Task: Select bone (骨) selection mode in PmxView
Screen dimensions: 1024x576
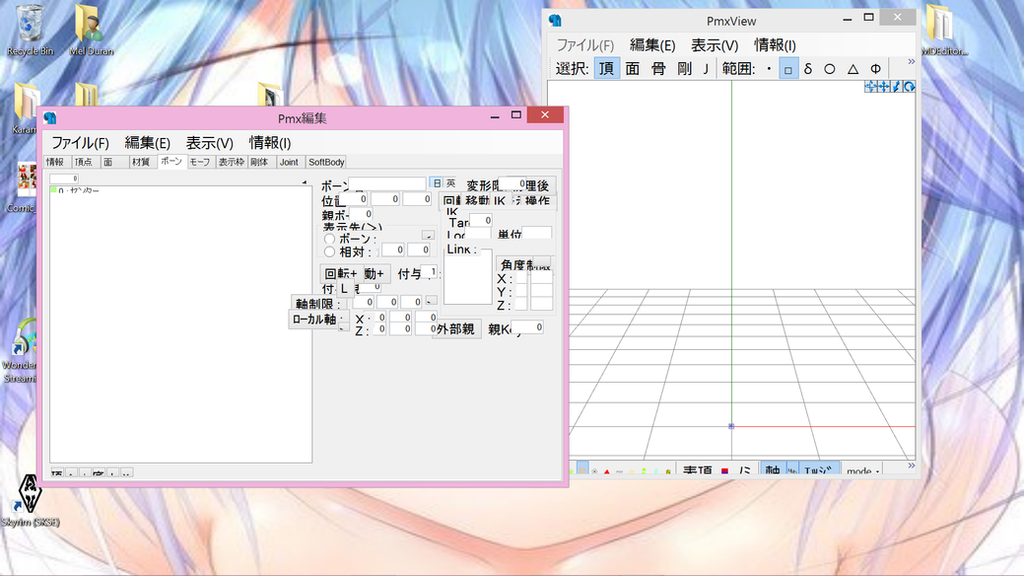Action: tap(658, 69)
